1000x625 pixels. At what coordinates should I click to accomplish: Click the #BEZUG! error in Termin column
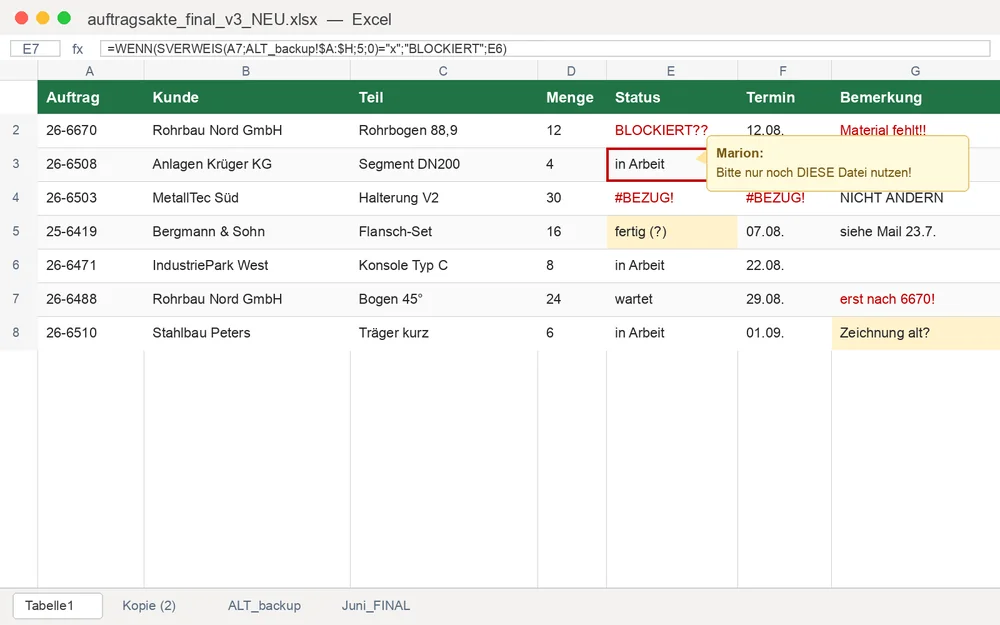pyautogui.click(x=784, y=198)
